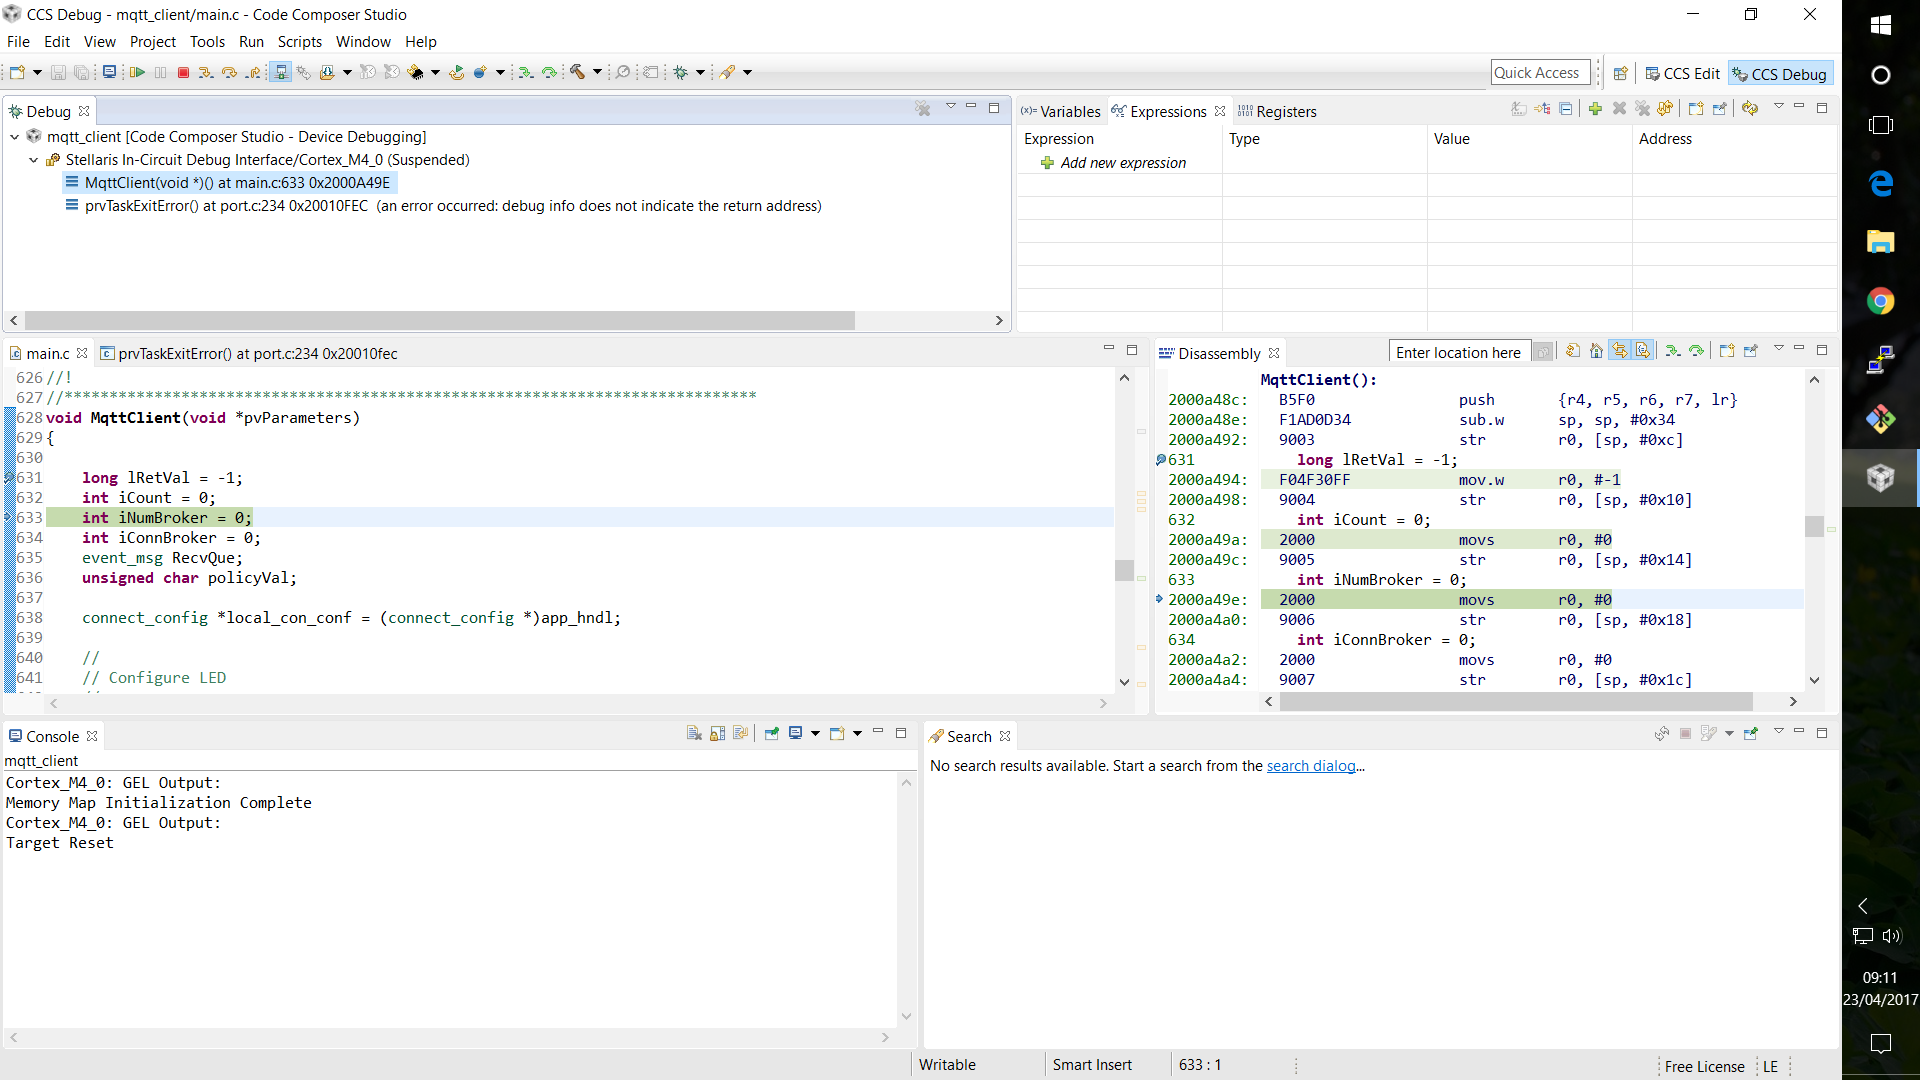Toggle the breakpoint marker on line 631

[x=8, y=478]
